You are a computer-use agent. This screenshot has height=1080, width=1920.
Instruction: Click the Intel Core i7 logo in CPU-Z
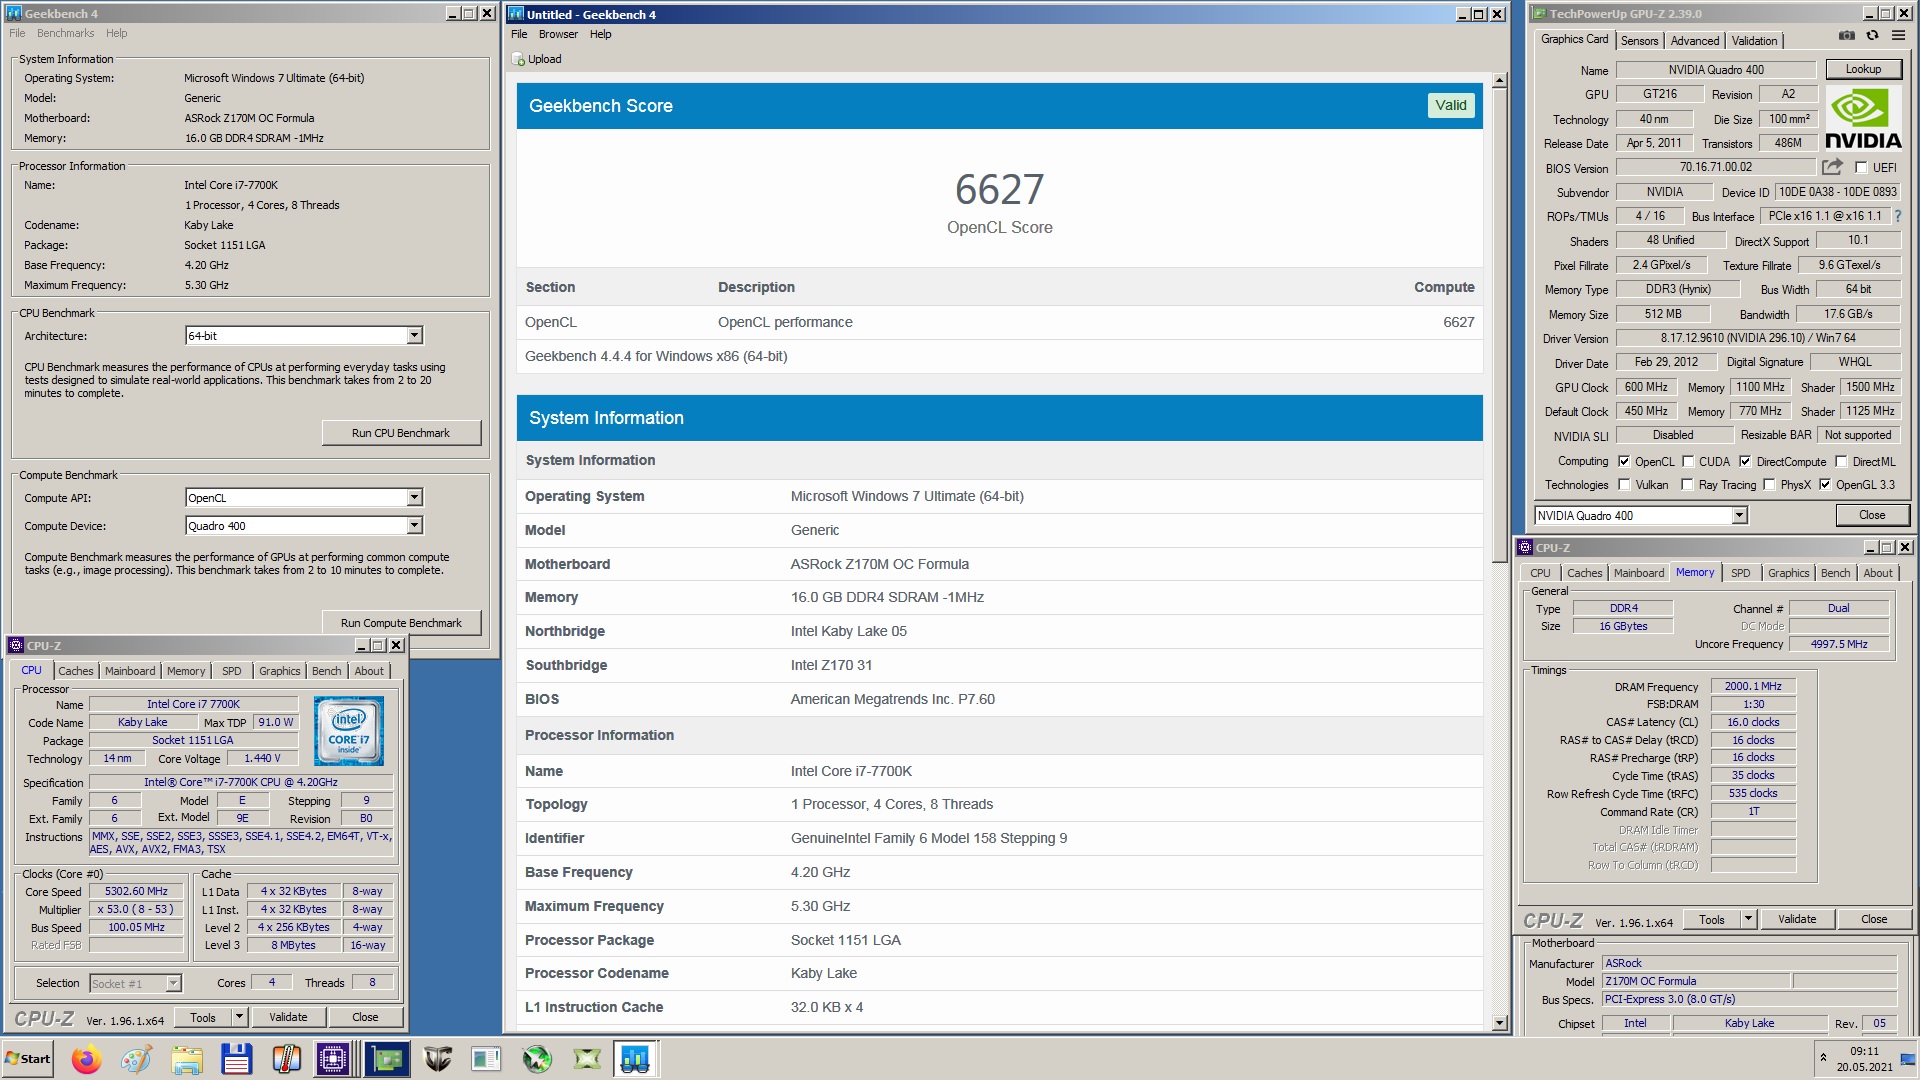pyautogui.click(x=349, y=732)
